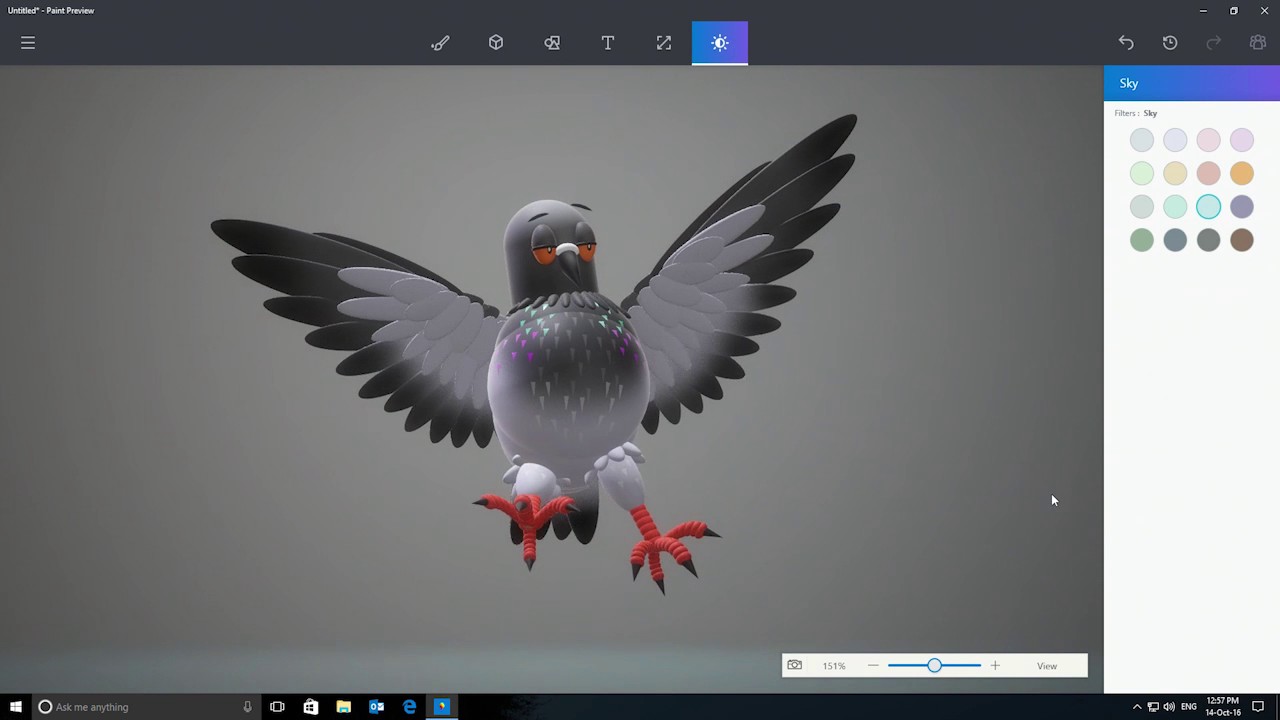Choose the orange sky filter

(1242, 173)
